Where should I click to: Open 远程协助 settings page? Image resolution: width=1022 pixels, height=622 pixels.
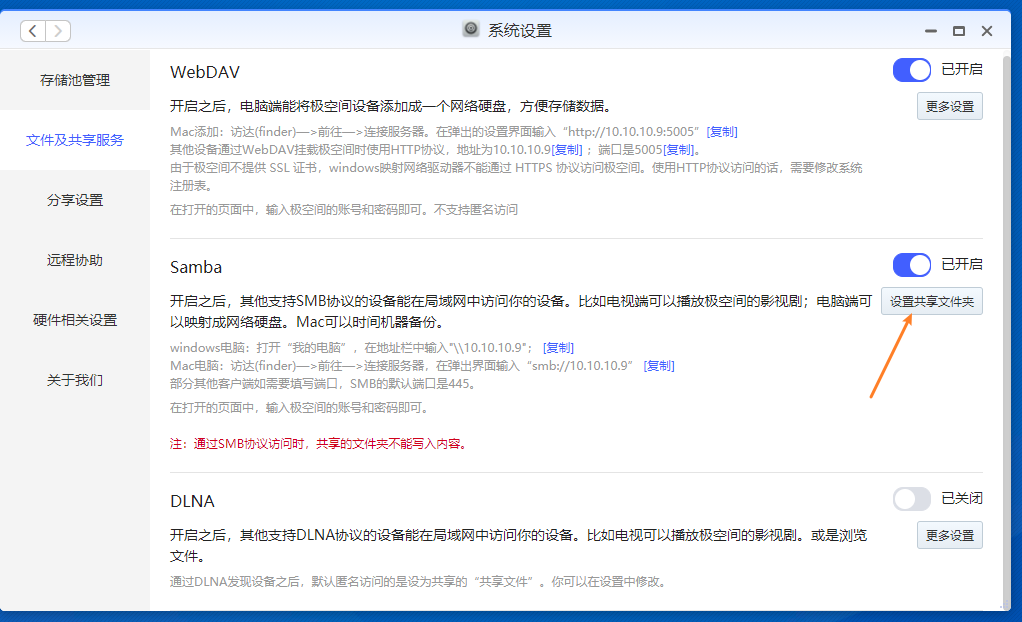tap(75, 260)
